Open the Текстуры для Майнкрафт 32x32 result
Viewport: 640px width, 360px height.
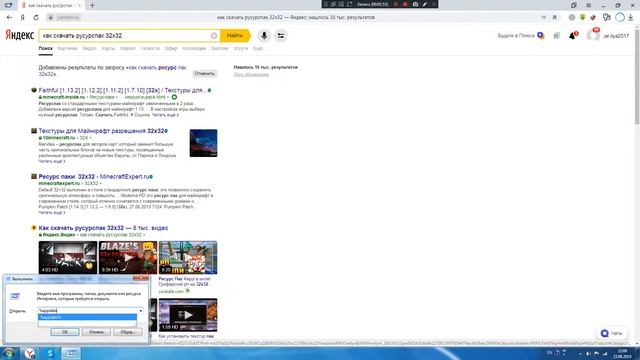[102, 131]
